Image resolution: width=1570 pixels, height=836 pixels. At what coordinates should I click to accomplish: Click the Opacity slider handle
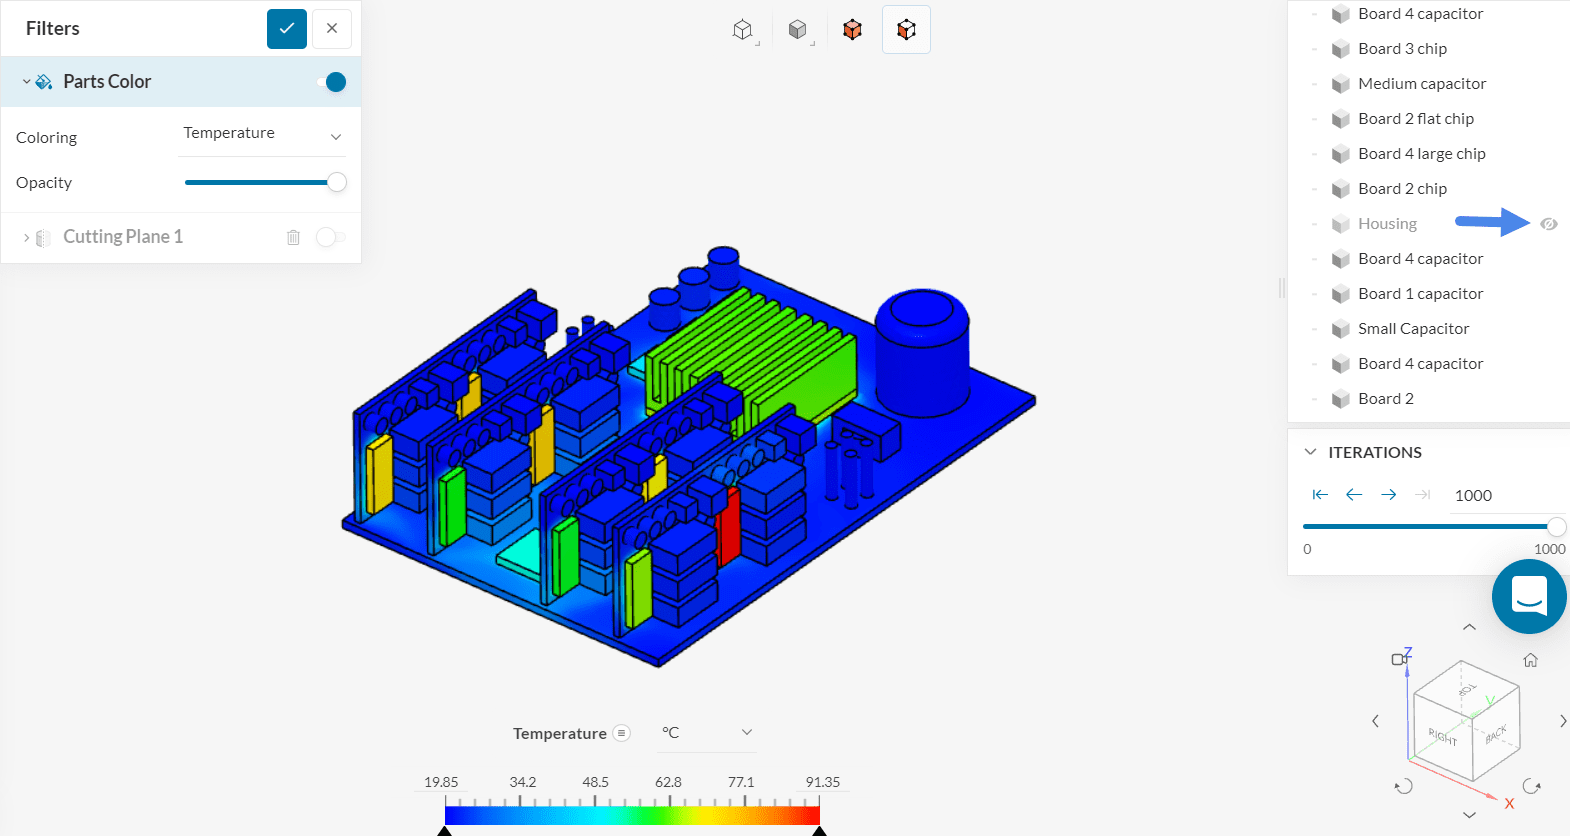pyautogui.click(x=337, y=182)
